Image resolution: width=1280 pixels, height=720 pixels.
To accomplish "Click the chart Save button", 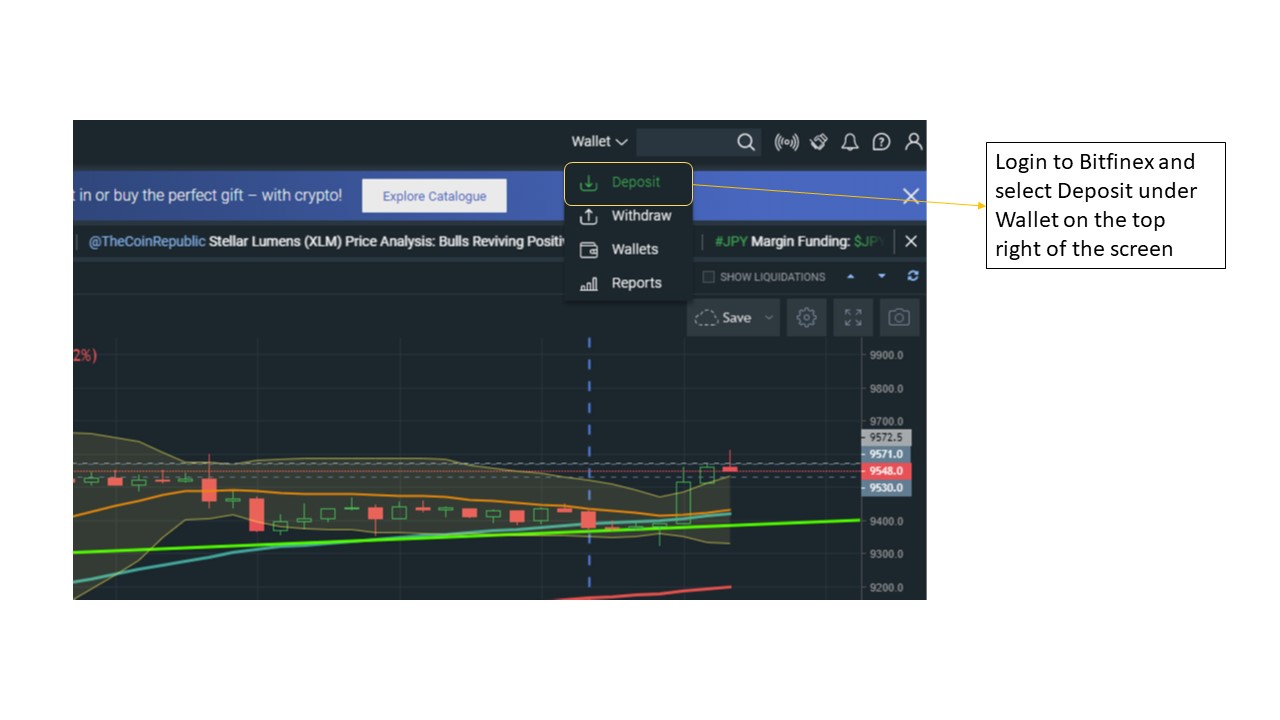I will (x=723, y=318).
